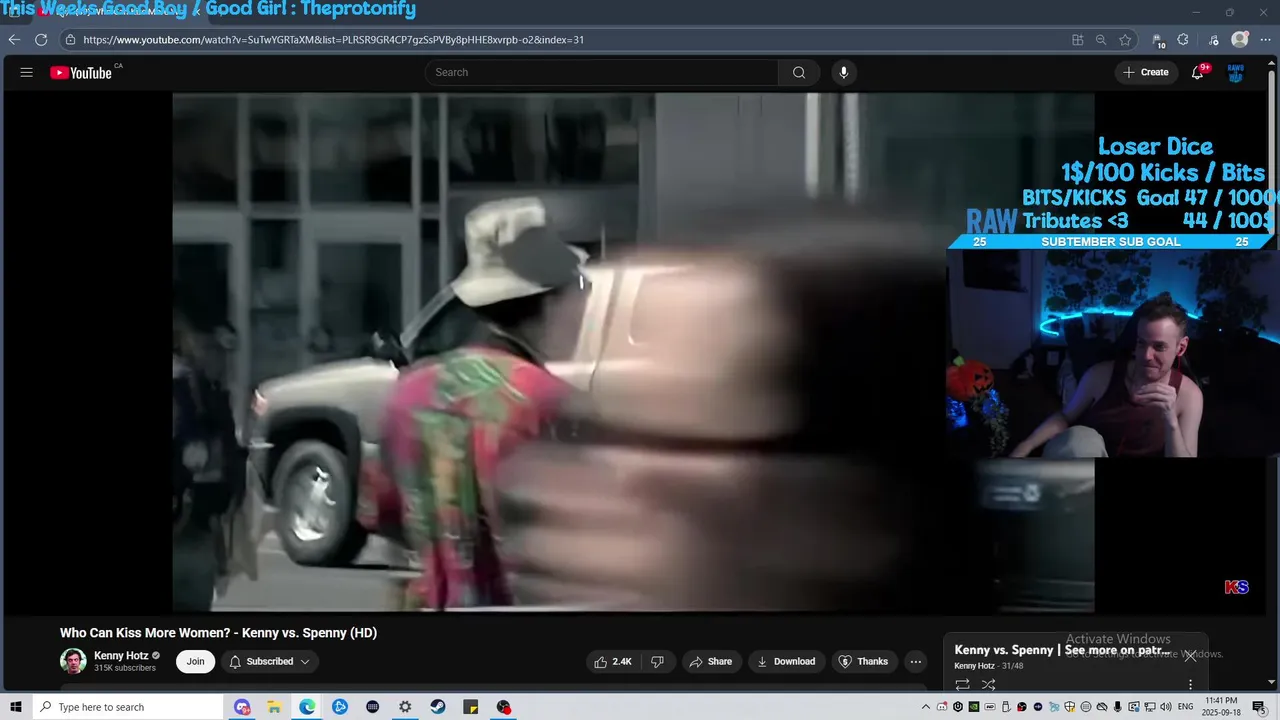1280x720 pixels.
Task: Open the ENG language indicator
Action: (x=1186, y=707)
